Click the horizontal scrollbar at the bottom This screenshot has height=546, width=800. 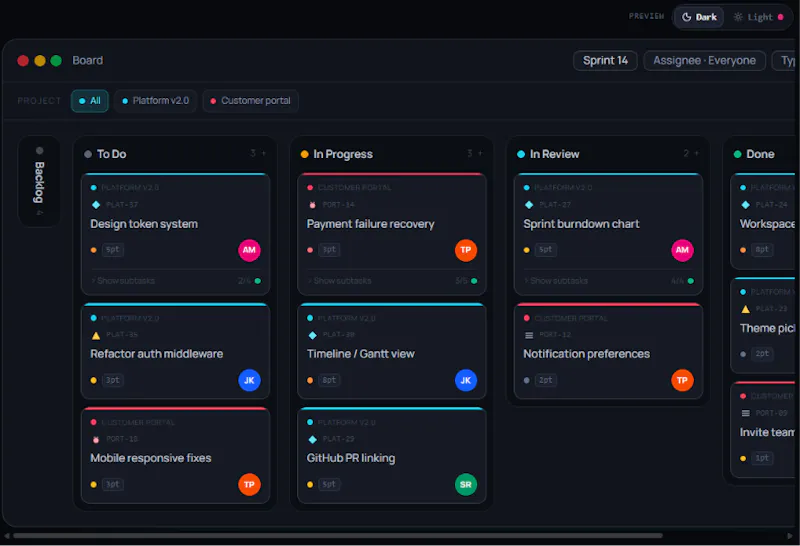coord(338,536)
